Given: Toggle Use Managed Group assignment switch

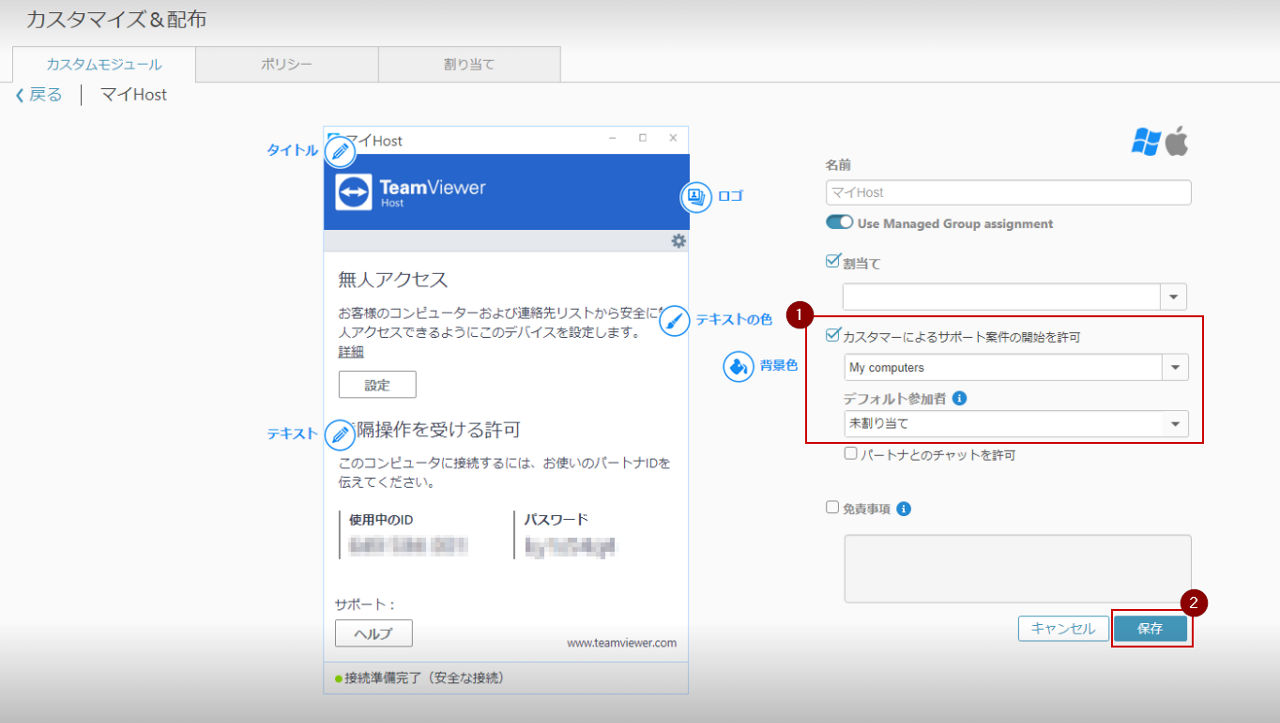Looking at the screenshot, I should (x=839, y=223).
